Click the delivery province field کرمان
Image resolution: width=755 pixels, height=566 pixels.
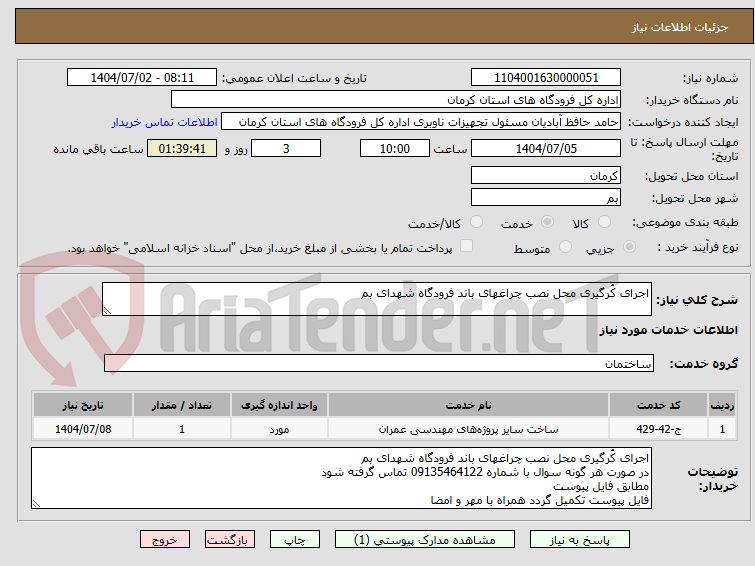coord(546,175)
